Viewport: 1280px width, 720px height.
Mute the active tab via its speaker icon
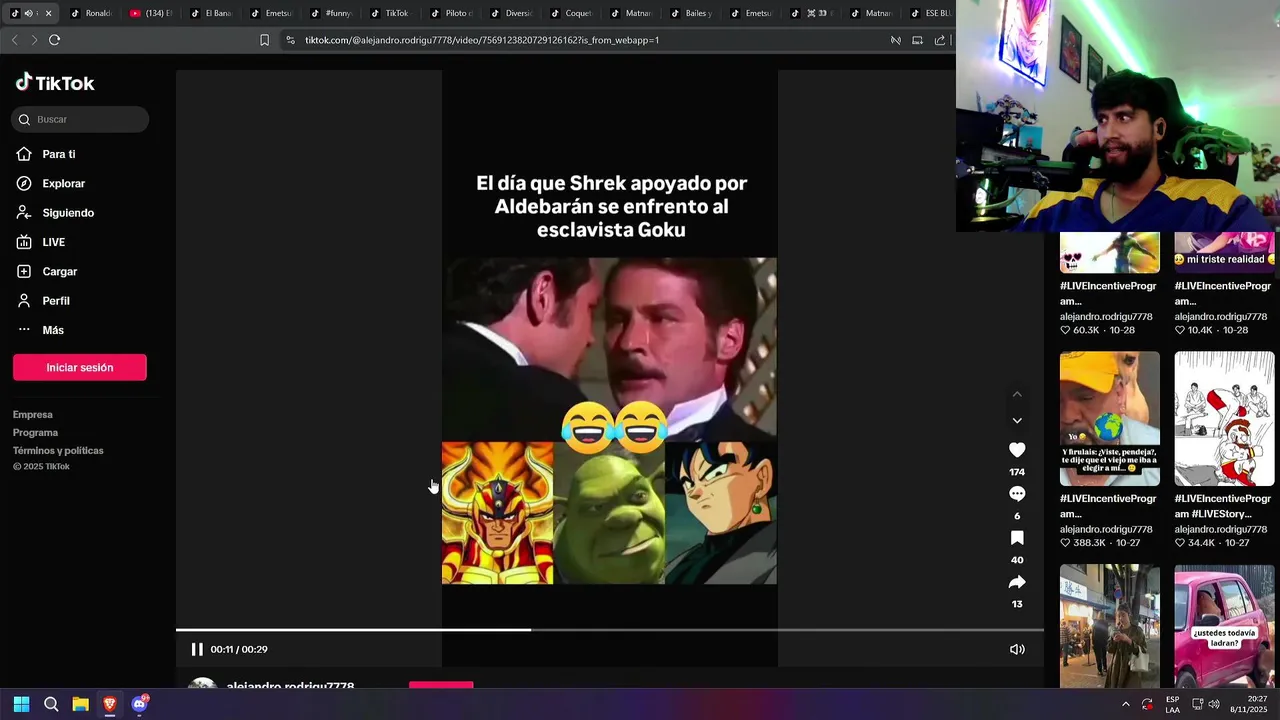28,13
